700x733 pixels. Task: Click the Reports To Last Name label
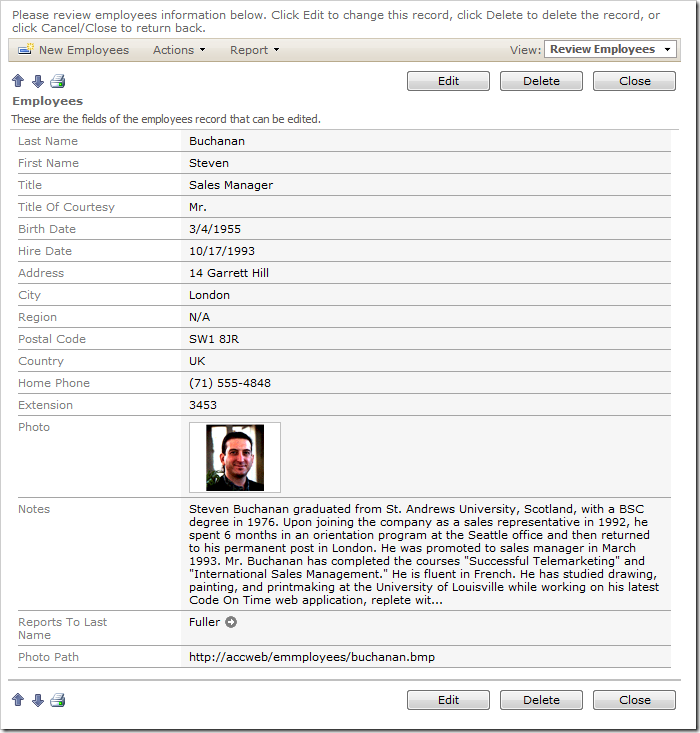[62, 629]
